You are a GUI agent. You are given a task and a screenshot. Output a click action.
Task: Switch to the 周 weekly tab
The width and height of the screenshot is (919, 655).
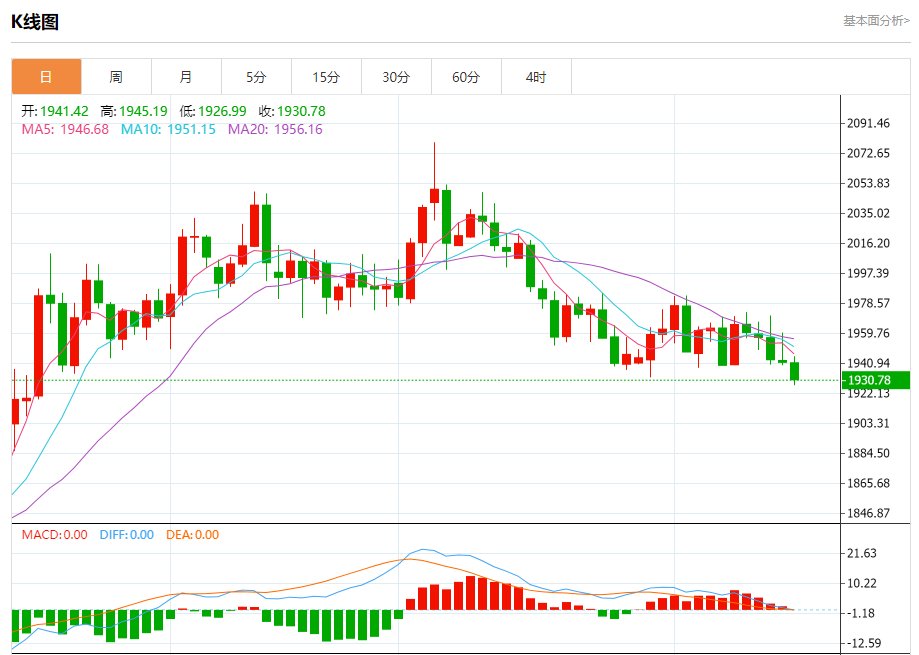[x=116, y=77]
